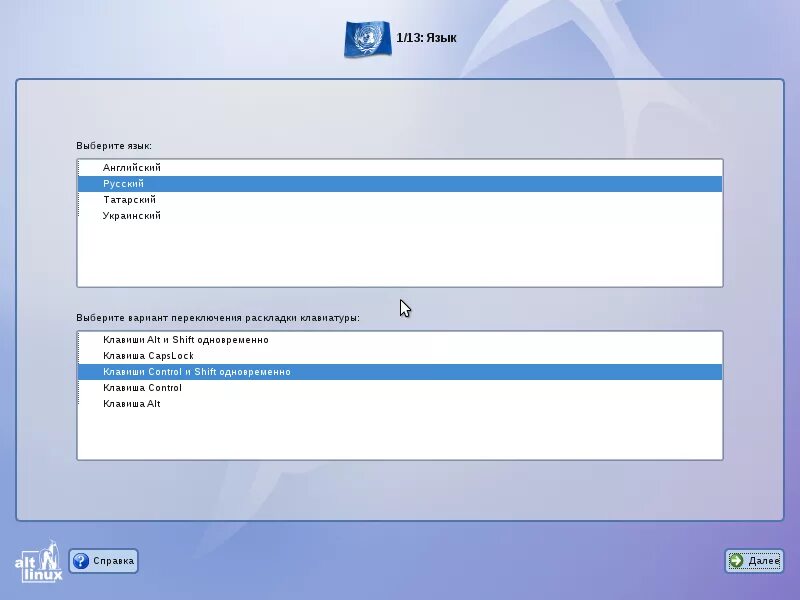Continue with the Далее button
800x600 pixels.
point(754,561)
